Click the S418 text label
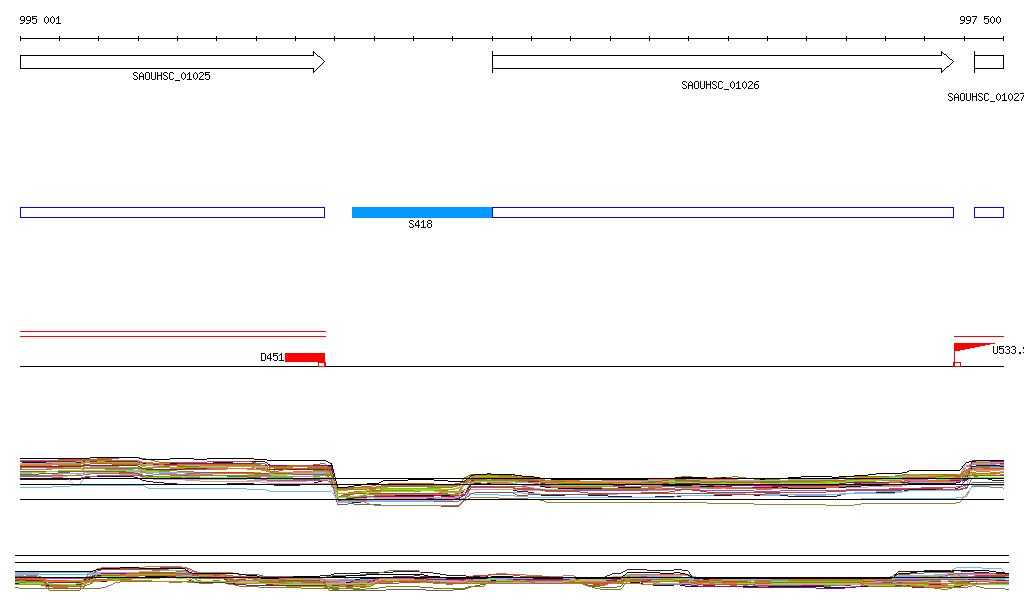 (420, 225)
